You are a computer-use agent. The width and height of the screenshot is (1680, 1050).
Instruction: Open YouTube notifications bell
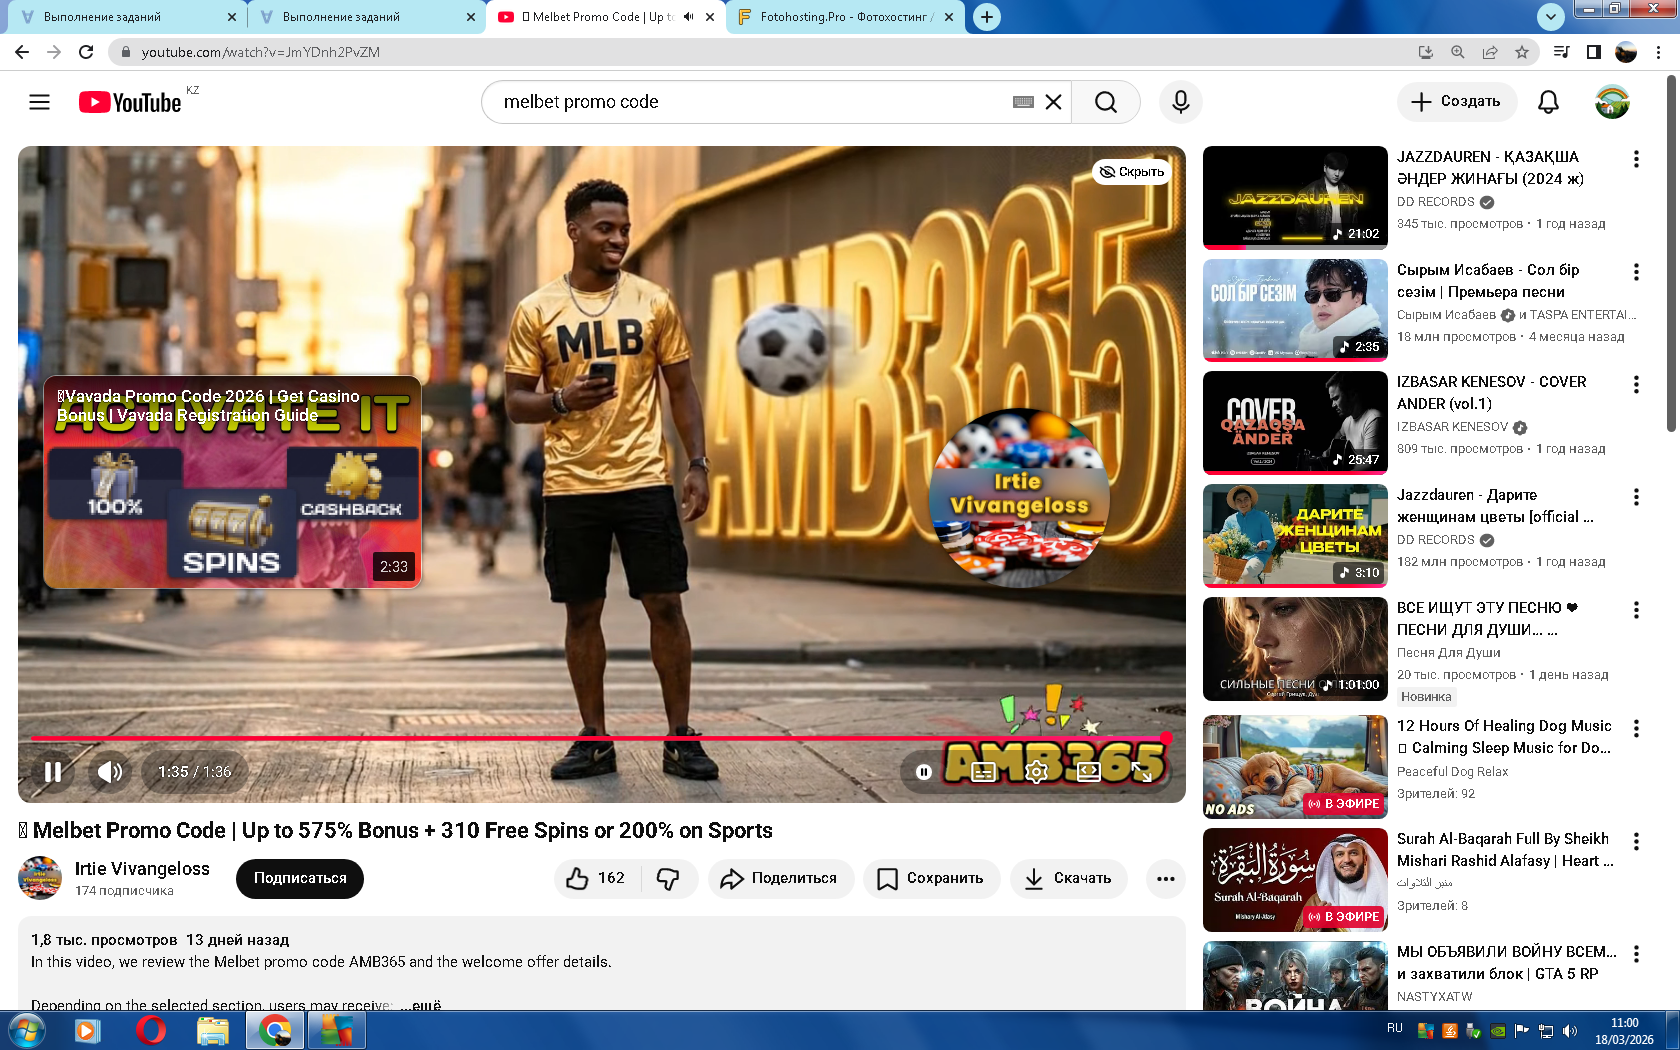(x=1548, y=102)
